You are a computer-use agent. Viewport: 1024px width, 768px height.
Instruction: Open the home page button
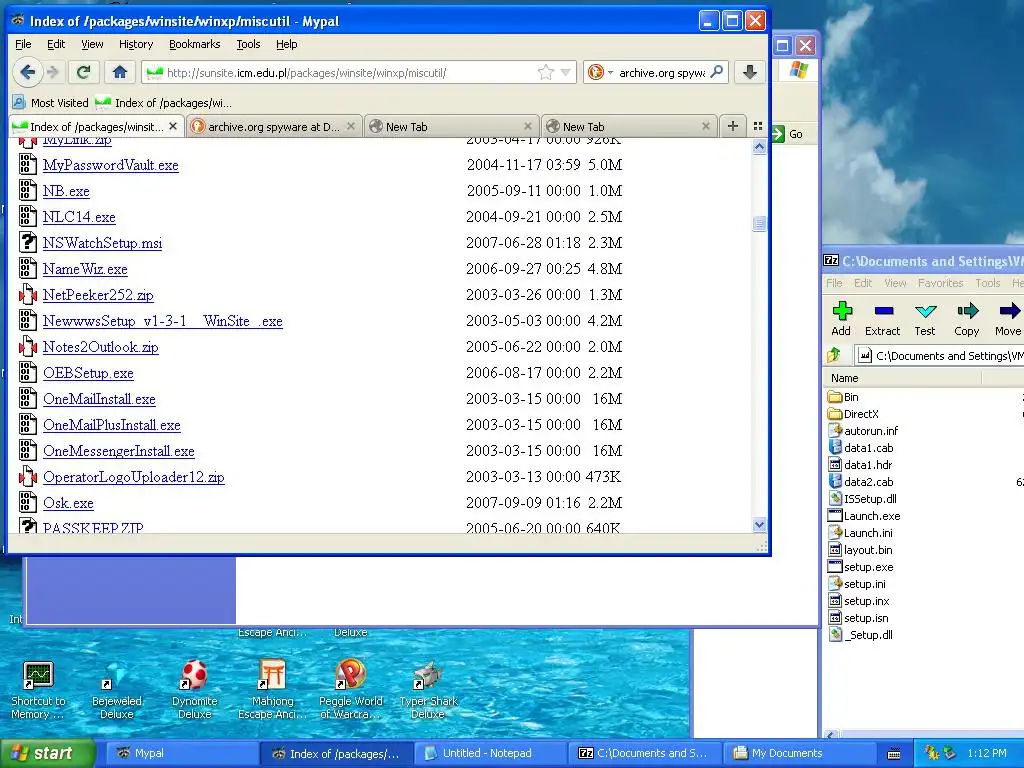click(x=120, y=72)
